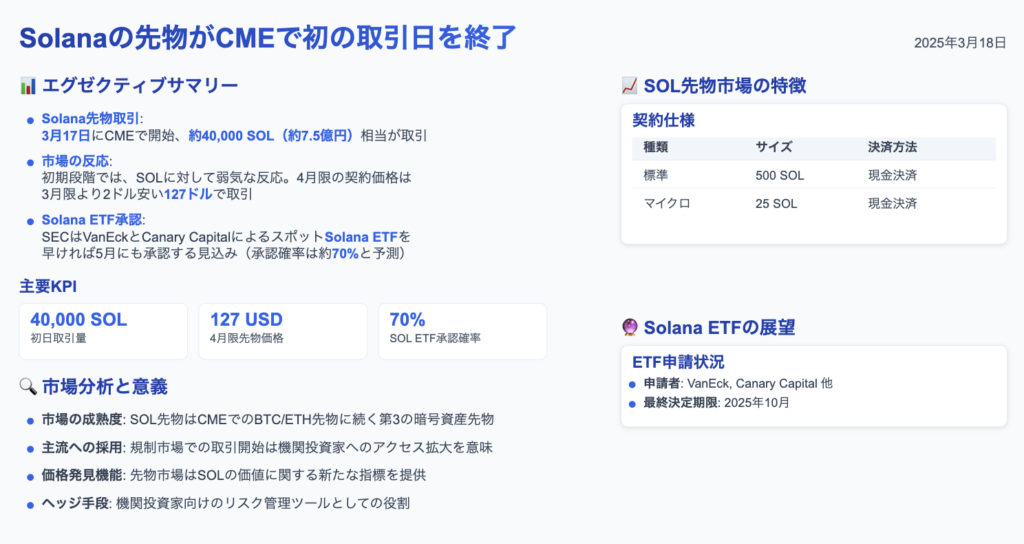Select the 127 USD 4月限先物価格 KPI card

[x=282, y=331]
